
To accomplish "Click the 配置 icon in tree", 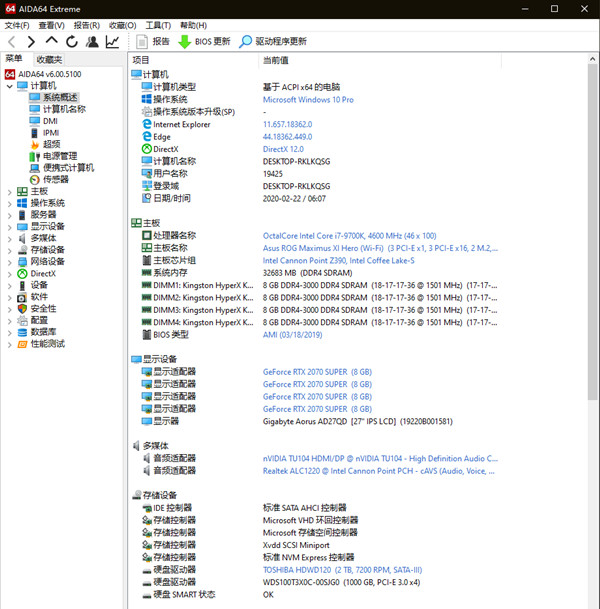I will [x=22, y=321].
